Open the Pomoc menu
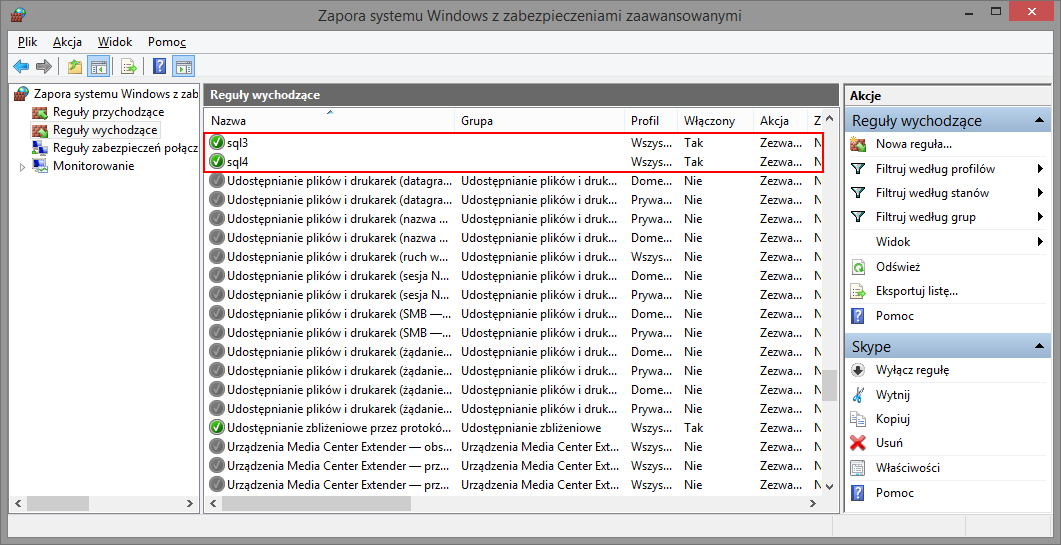Screen dimensions: 1061x545 [x=167, y=42]
